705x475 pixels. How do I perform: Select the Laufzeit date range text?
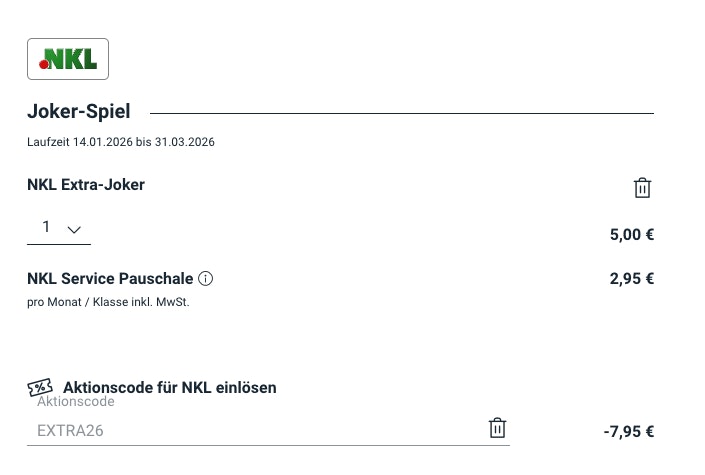click(121, 142)
